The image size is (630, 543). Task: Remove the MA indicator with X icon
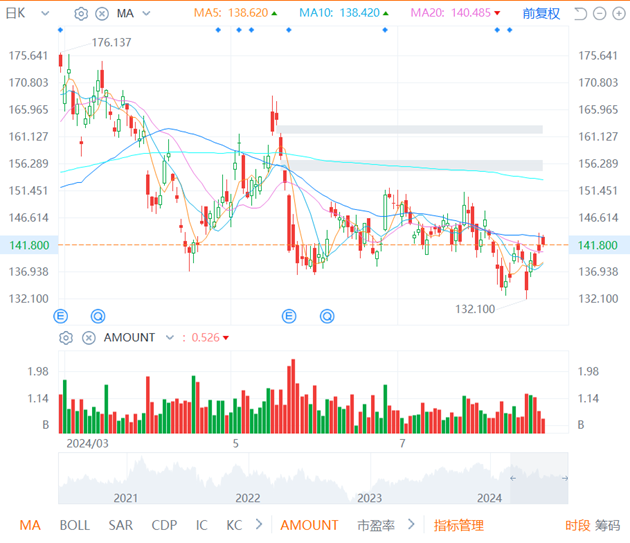click(x=102, y=14)
